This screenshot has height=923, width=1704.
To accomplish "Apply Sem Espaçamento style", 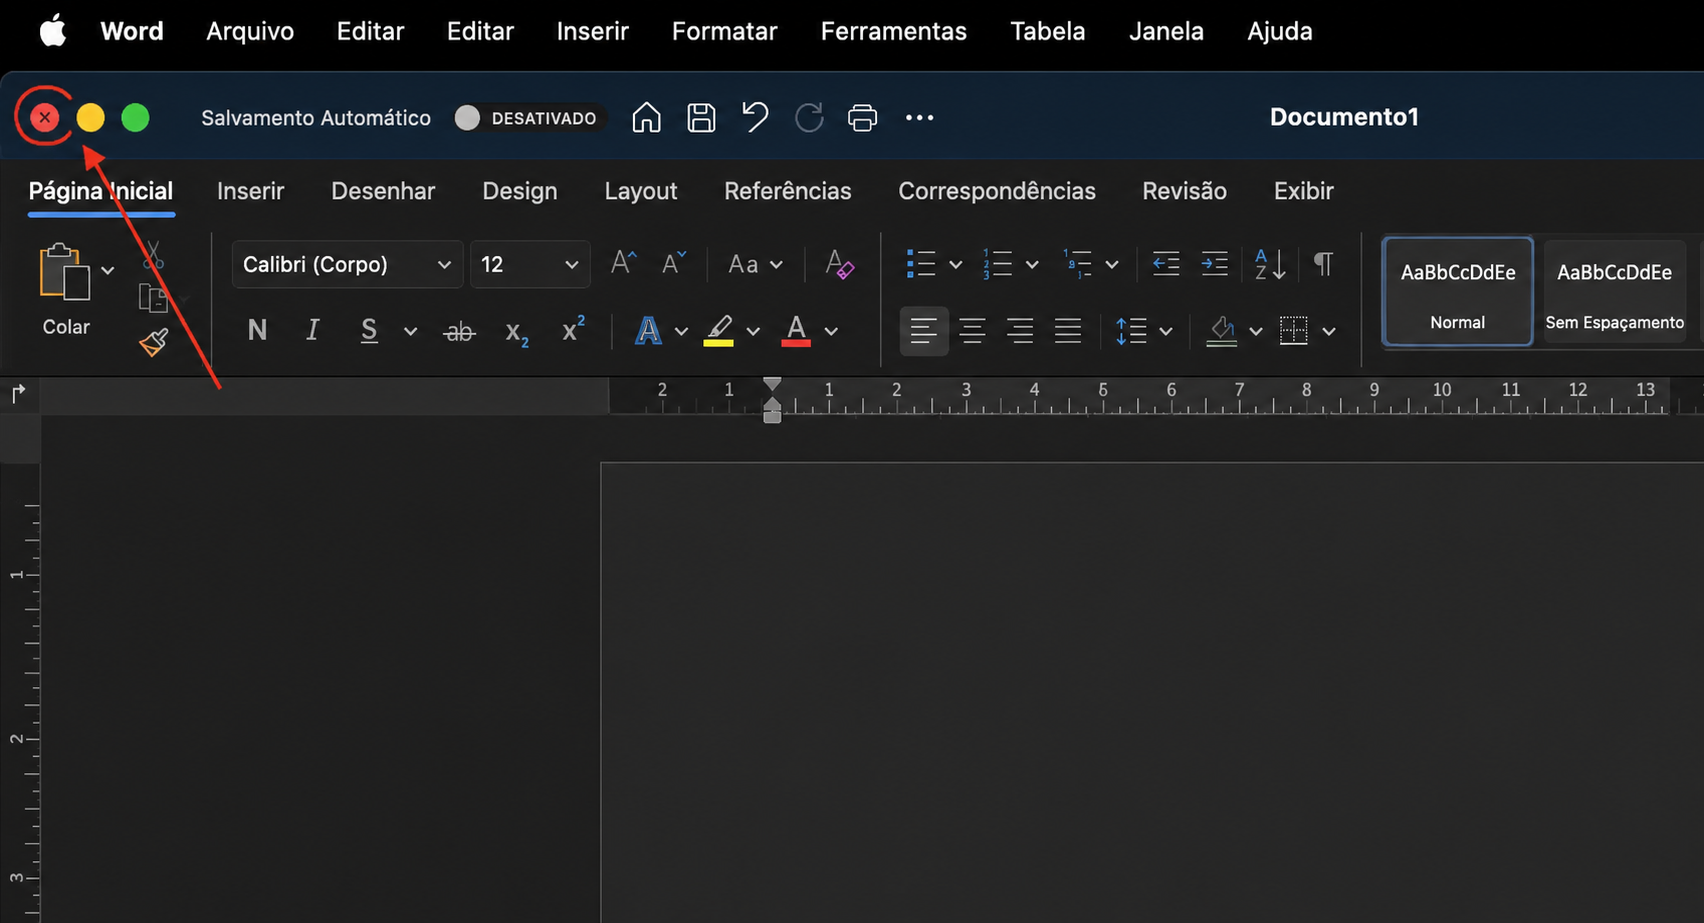I will 1614,291.
